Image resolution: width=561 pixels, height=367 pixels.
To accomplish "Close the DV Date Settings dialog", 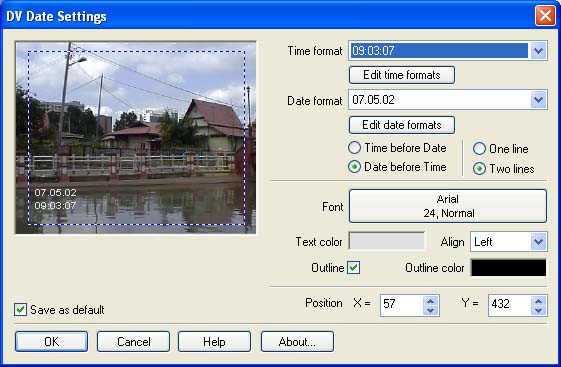I will (545, 16).
